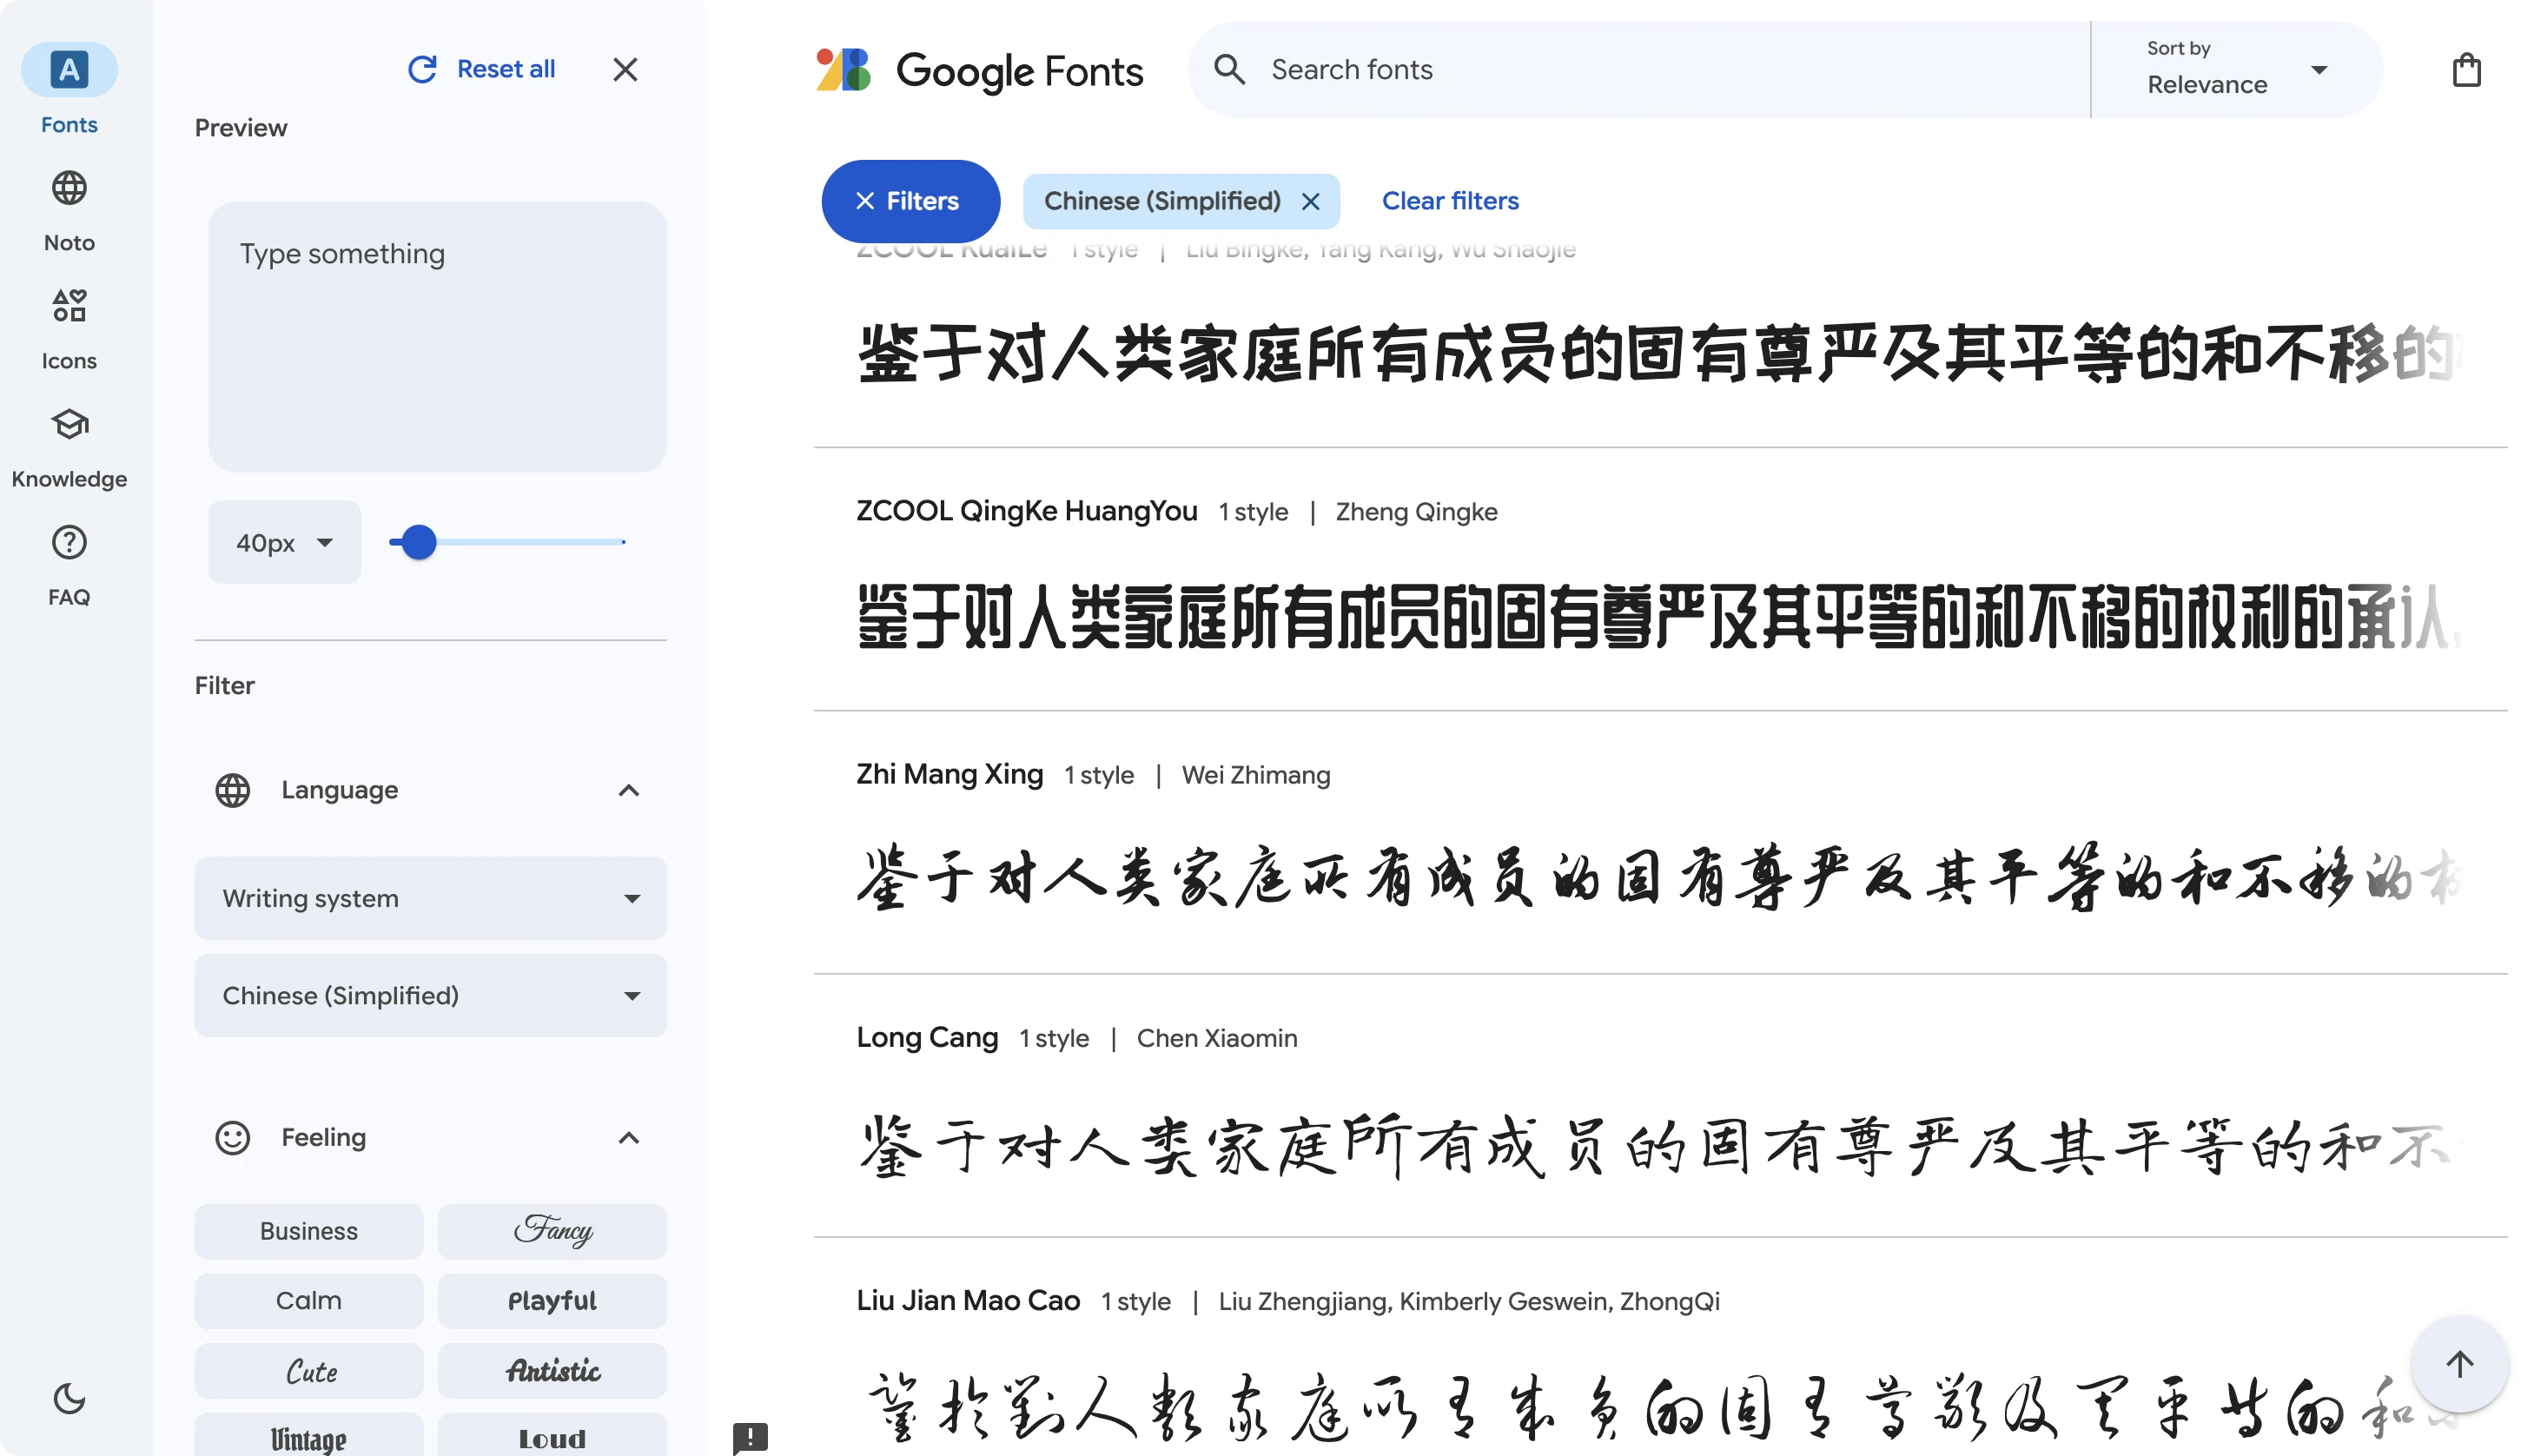Click the Clear filters link
Viewport: 2521px width, 1456px height.
pyautogui.click(x=1450, y=201)
